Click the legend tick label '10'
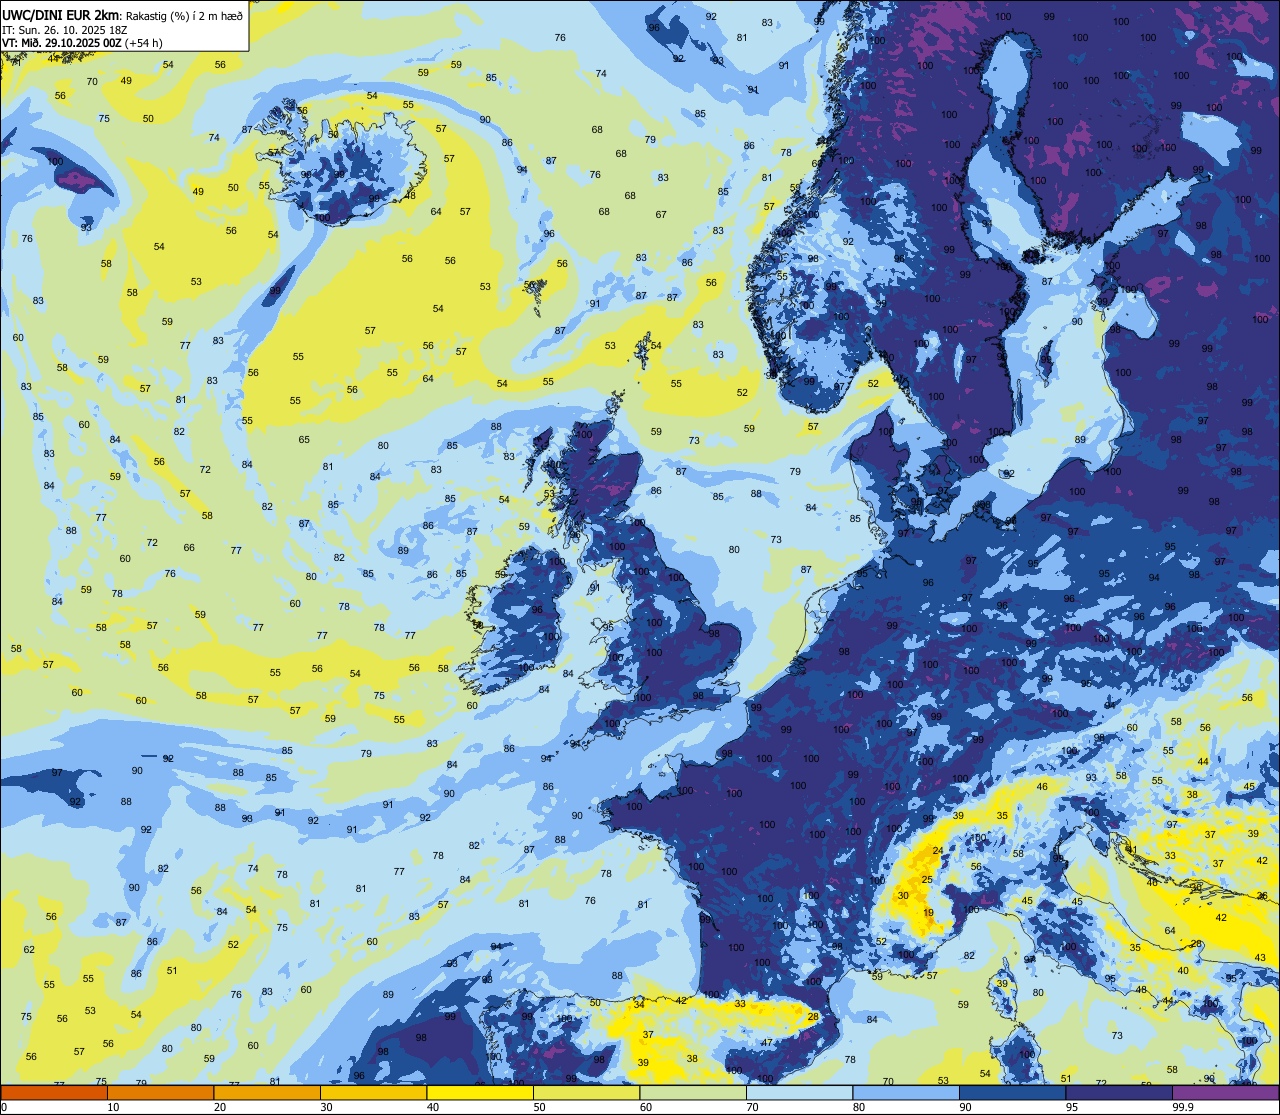 (x=113, y=1107)
